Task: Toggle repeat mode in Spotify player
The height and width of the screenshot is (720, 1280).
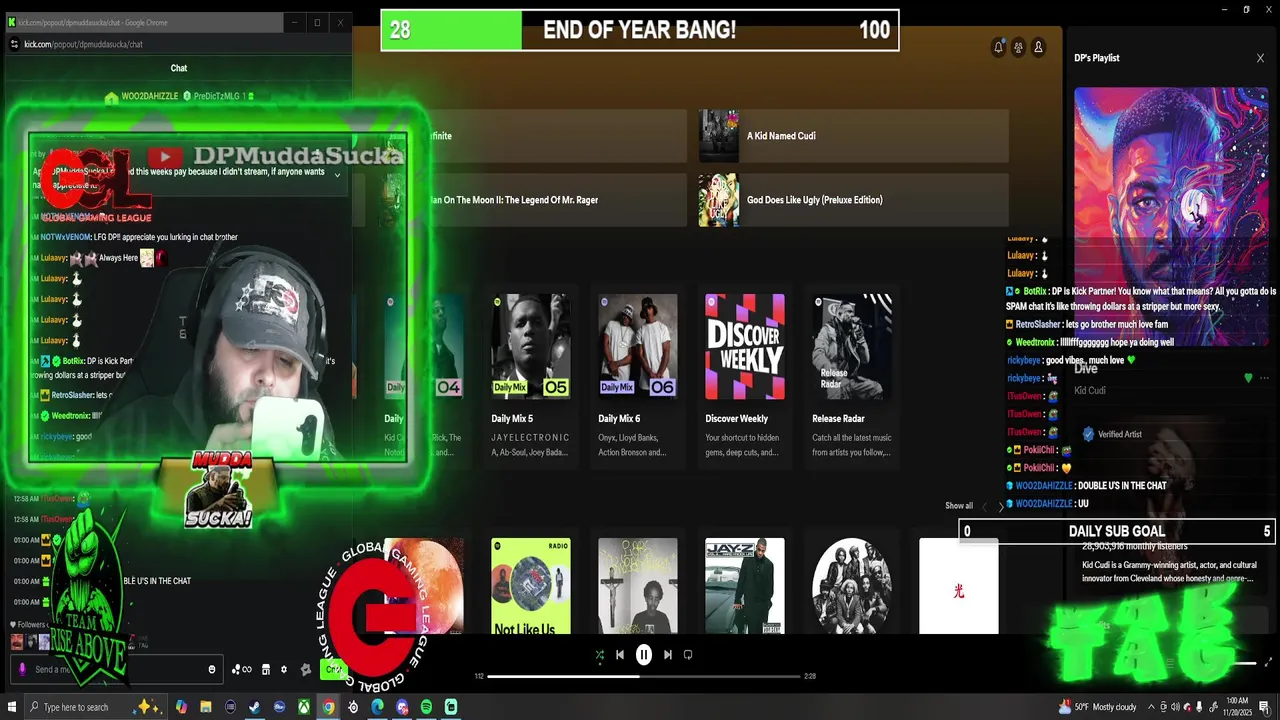Action: pos(688,655)
